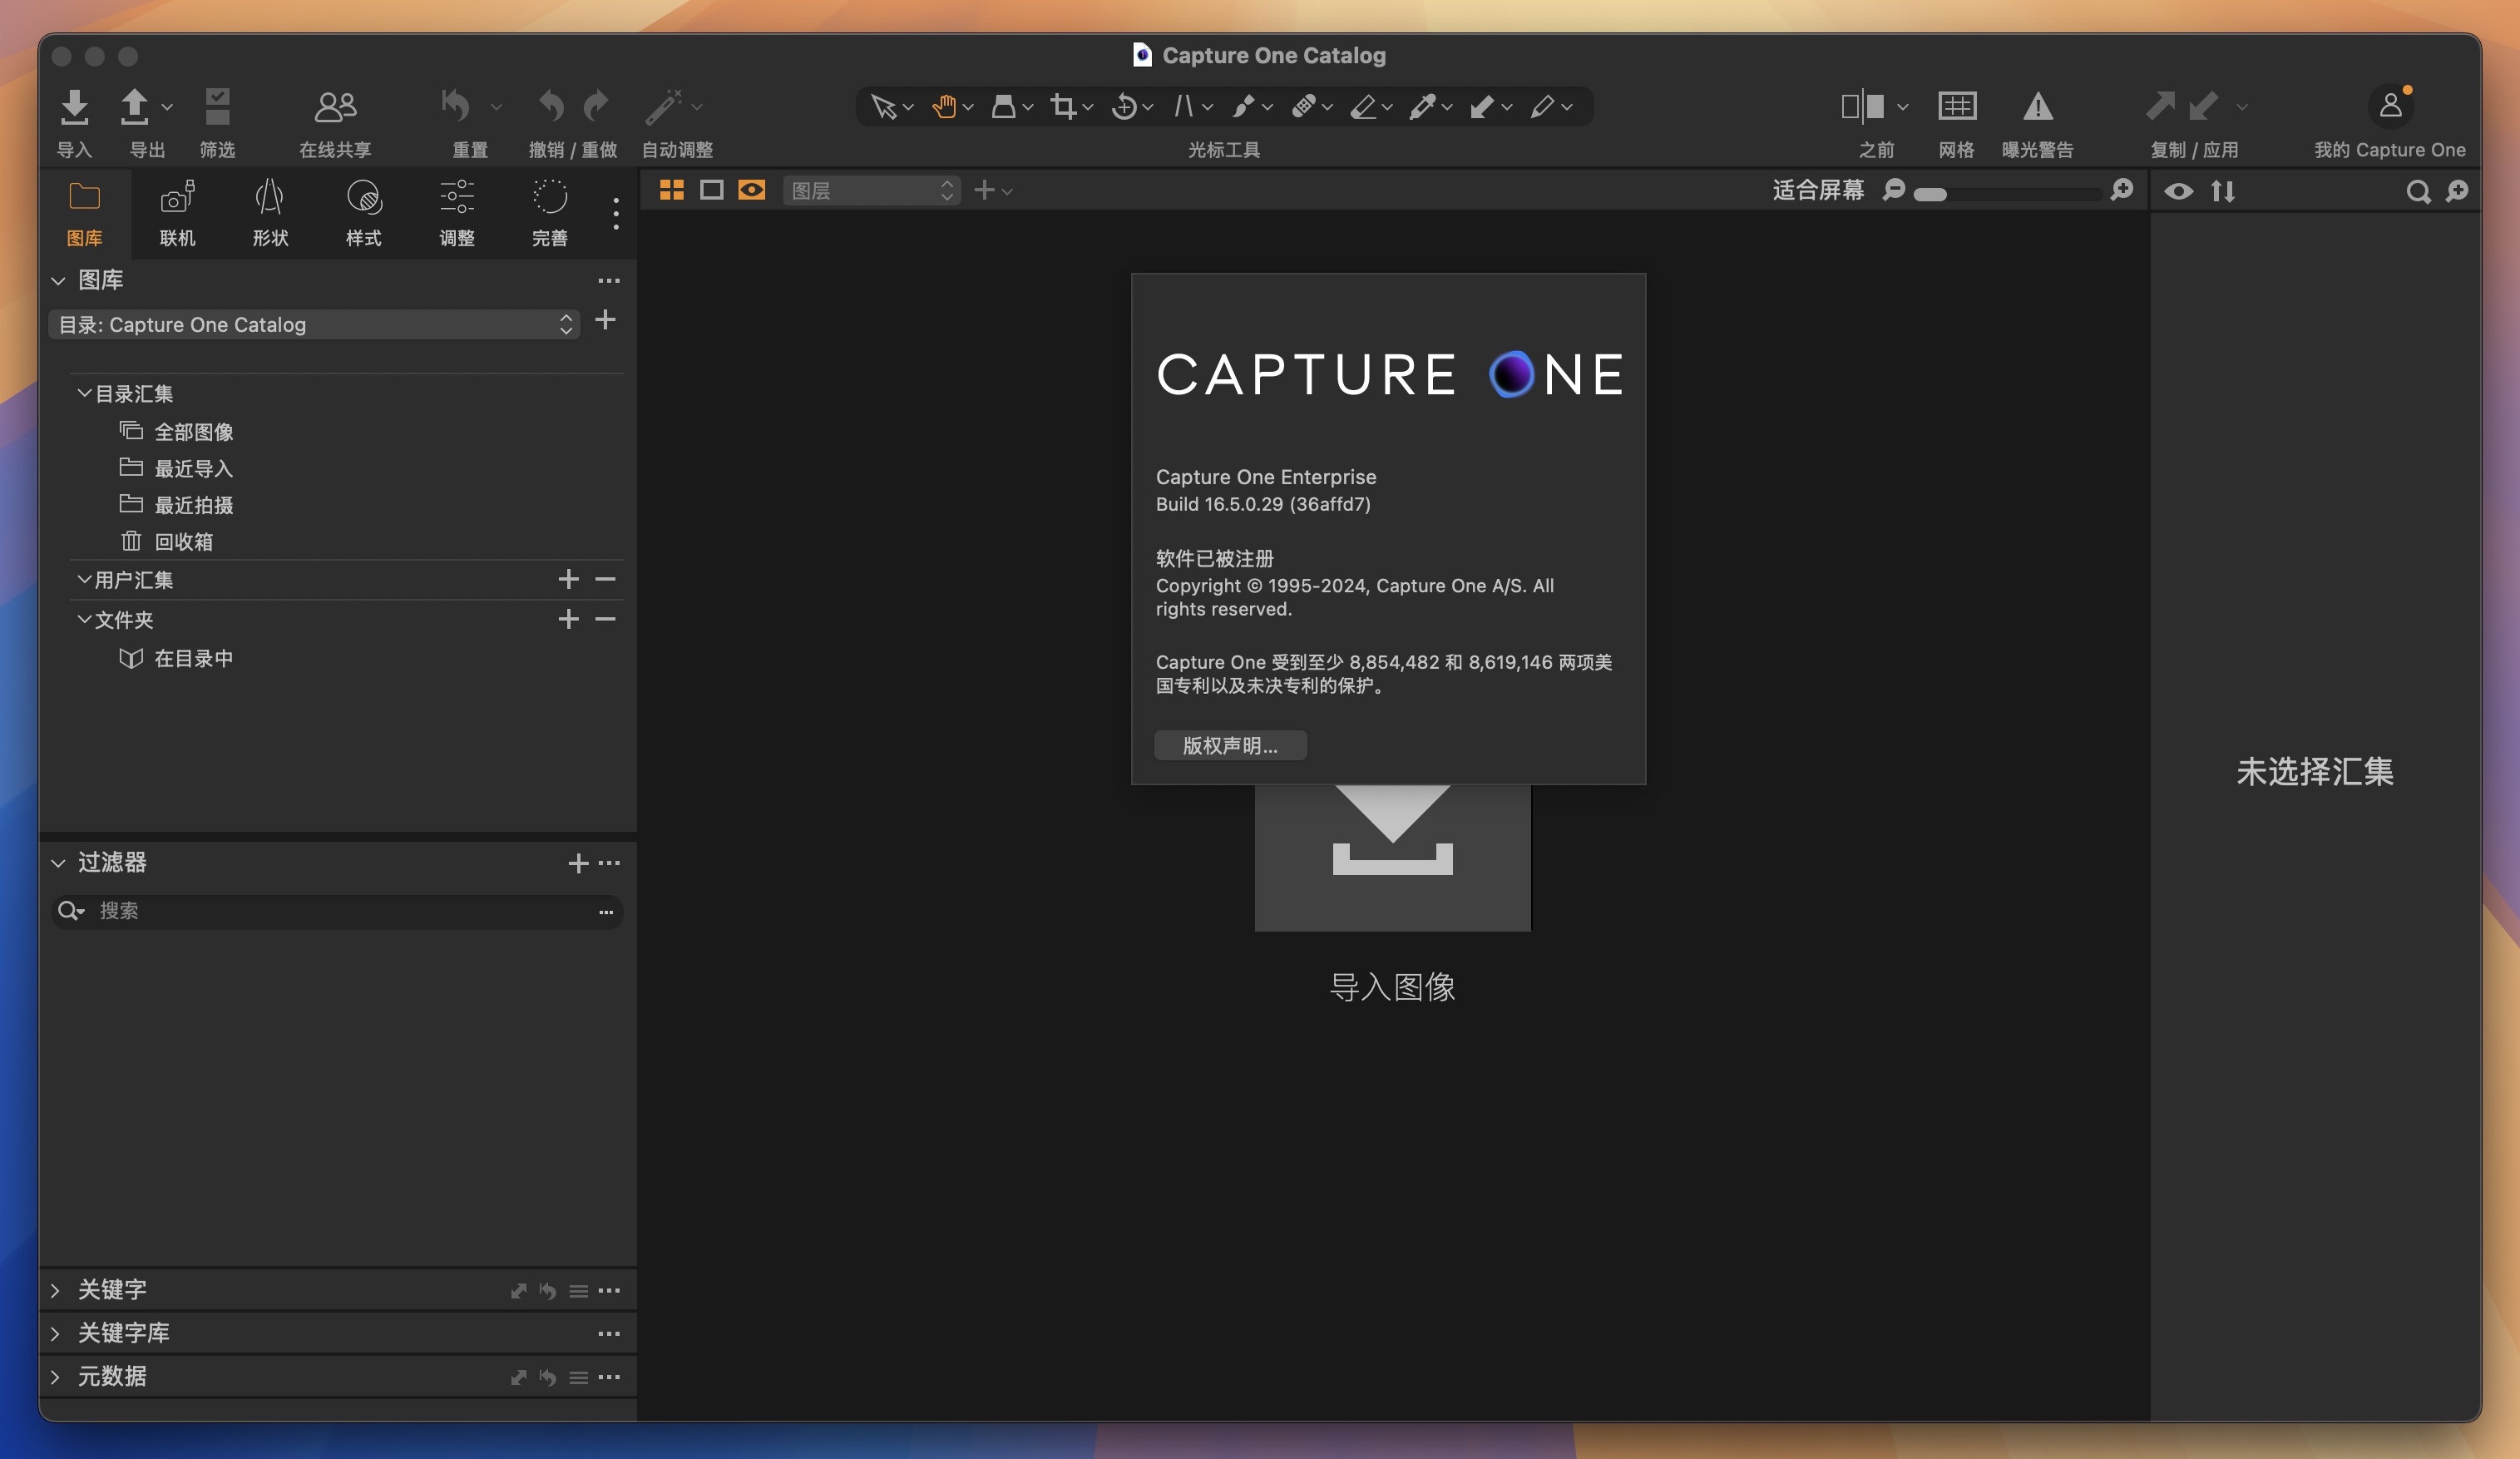Add new catalog with plus button

click(605, 320)
